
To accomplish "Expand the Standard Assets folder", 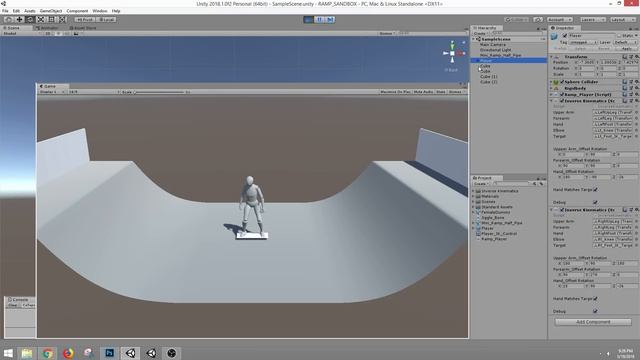I will (473, 207).
